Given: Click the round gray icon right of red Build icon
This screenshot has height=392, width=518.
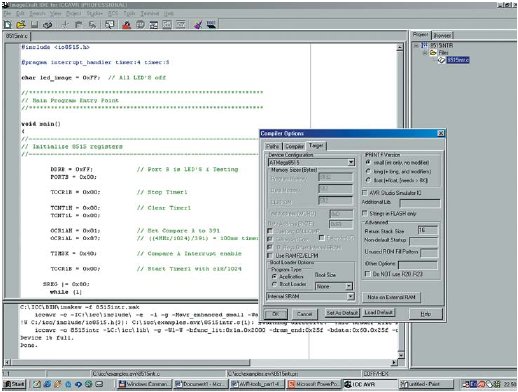Looking at the screenshot, I should click(x=140, y=24).
